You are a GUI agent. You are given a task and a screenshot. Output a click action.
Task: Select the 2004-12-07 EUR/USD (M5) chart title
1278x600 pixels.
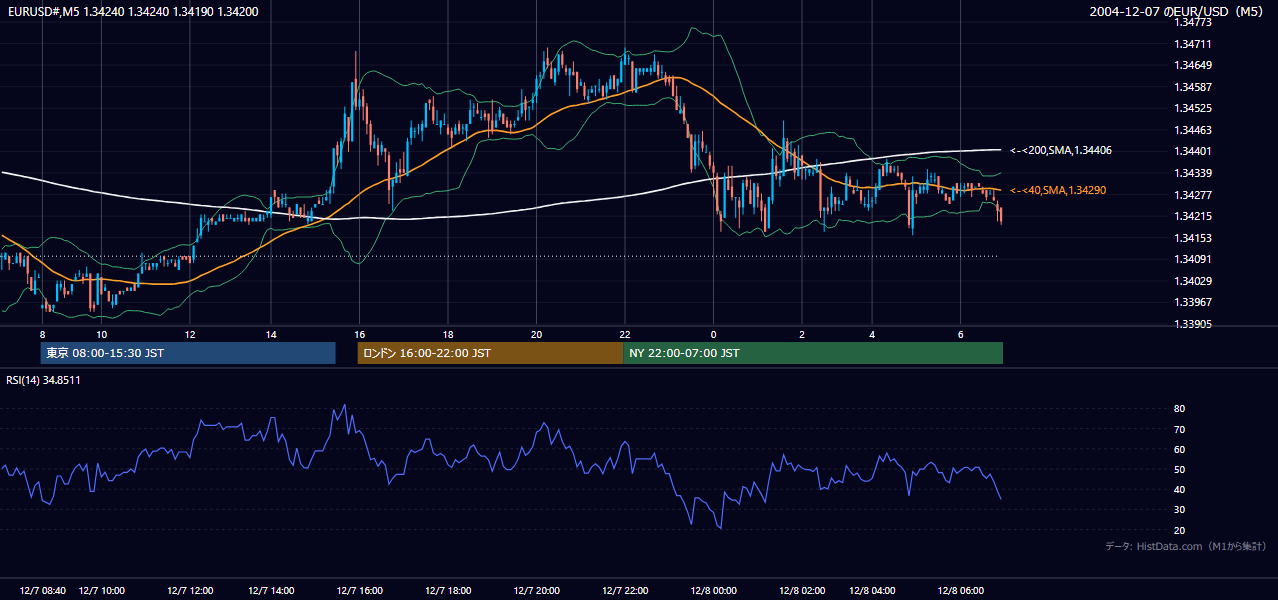(1177, 12)
